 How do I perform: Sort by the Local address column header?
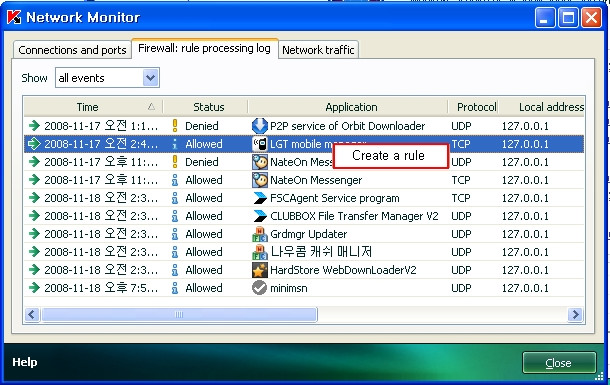(x=542, y=107)
